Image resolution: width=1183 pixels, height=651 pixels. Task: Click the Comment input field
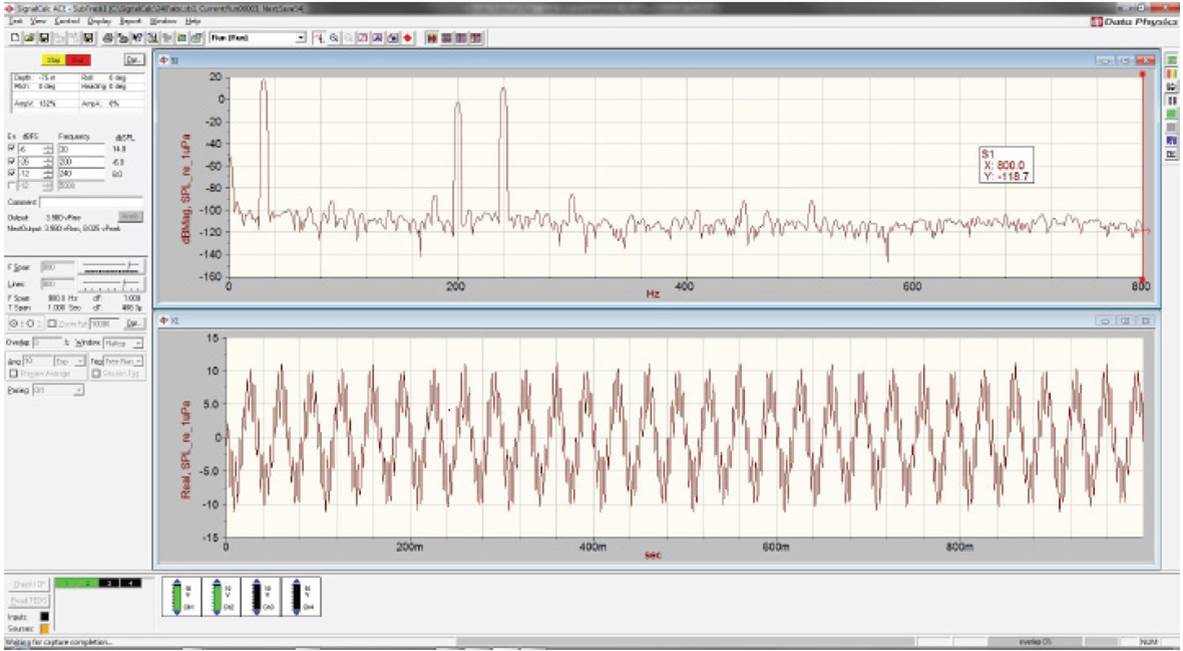[91, 202]
